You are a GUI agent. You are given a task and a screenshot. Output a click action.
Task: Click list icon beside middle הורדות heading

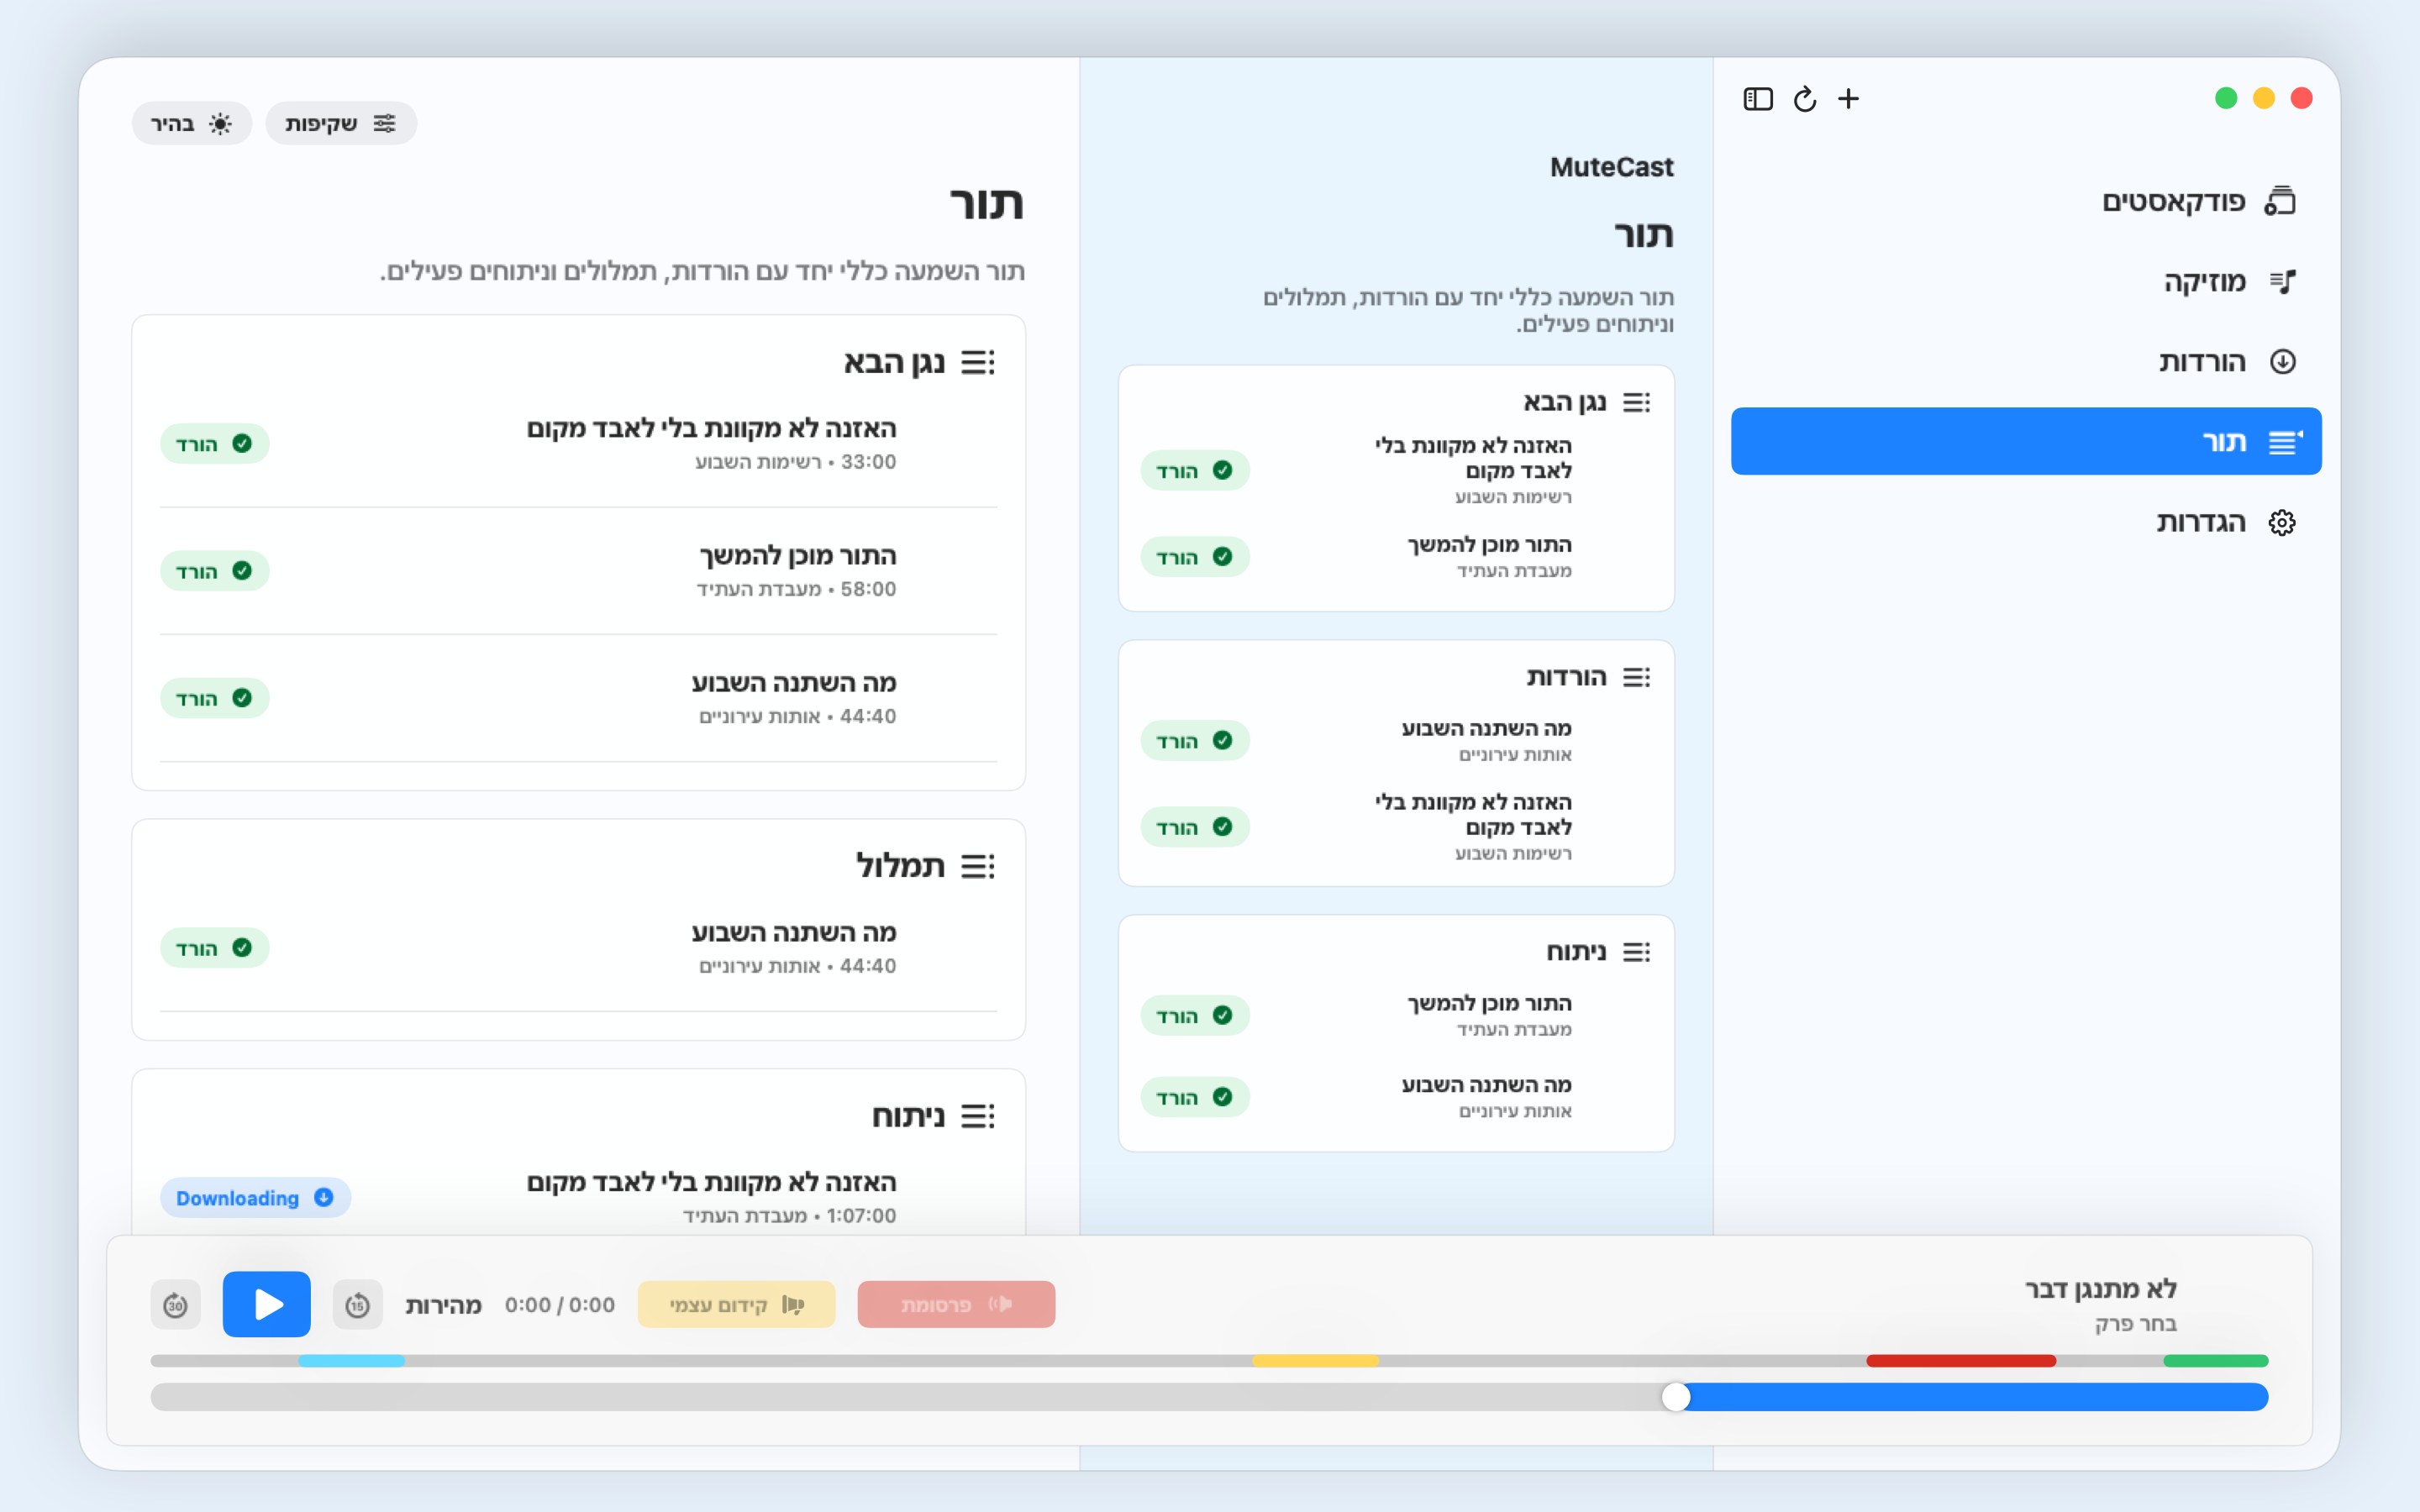[x=1636, y=677]
